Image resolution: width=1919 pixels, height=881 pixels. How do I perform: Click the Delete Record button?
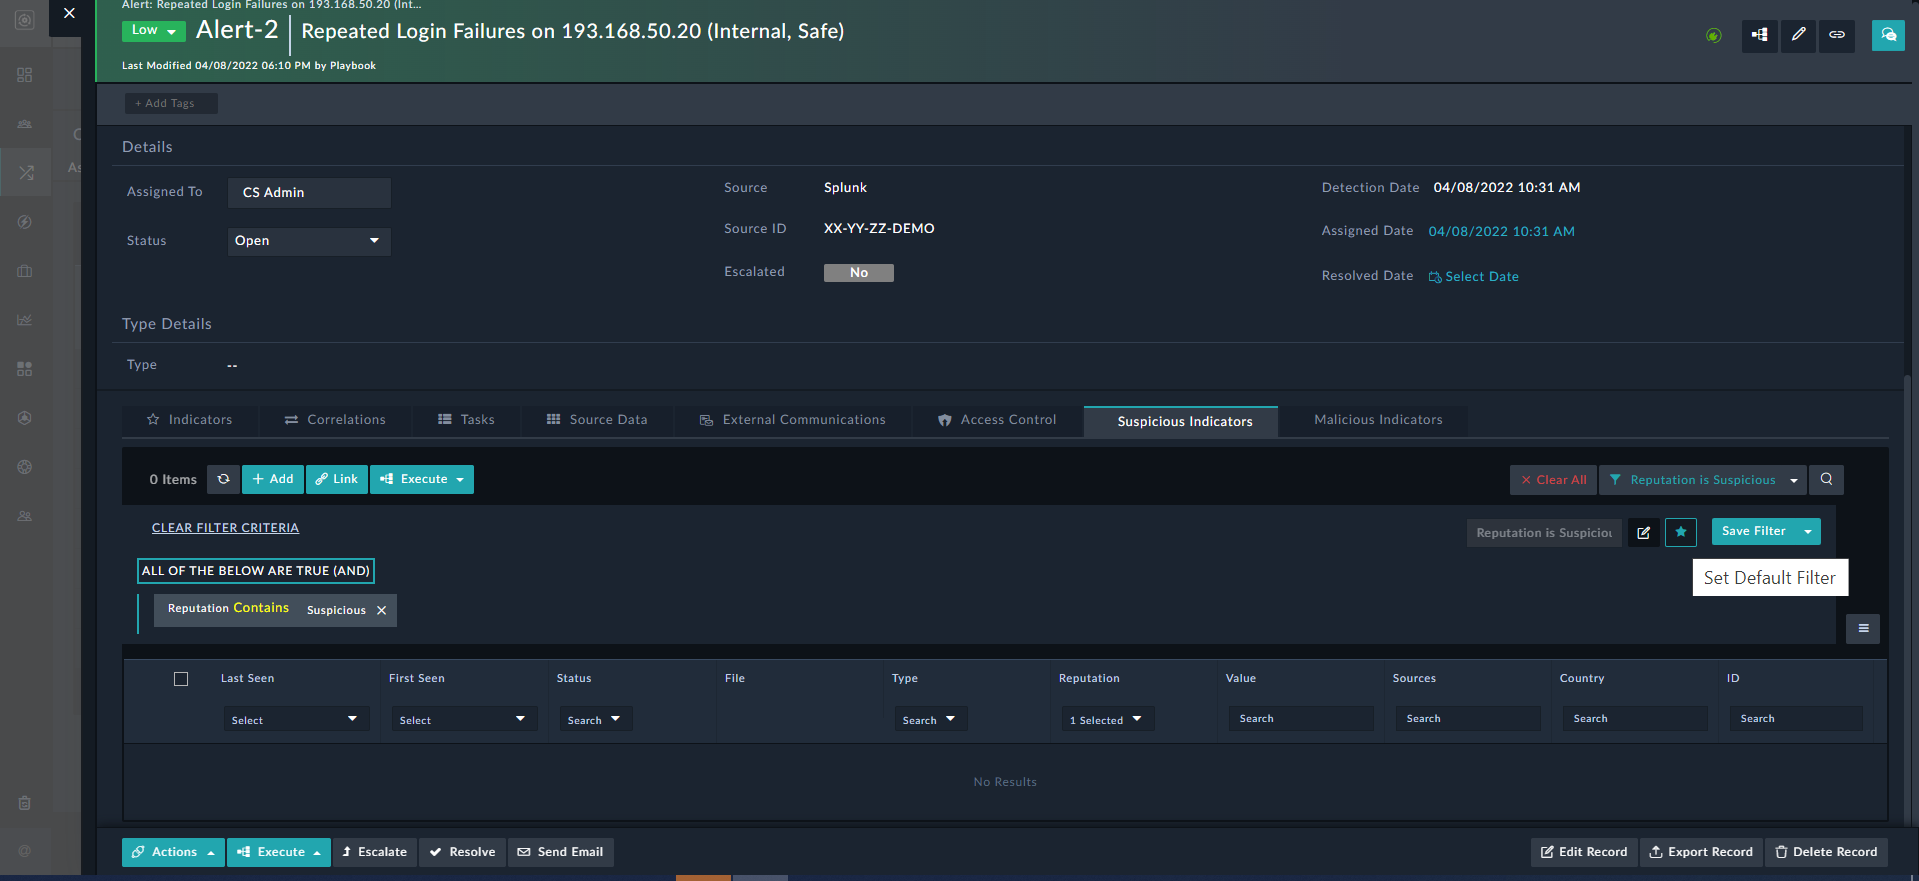1826,852
